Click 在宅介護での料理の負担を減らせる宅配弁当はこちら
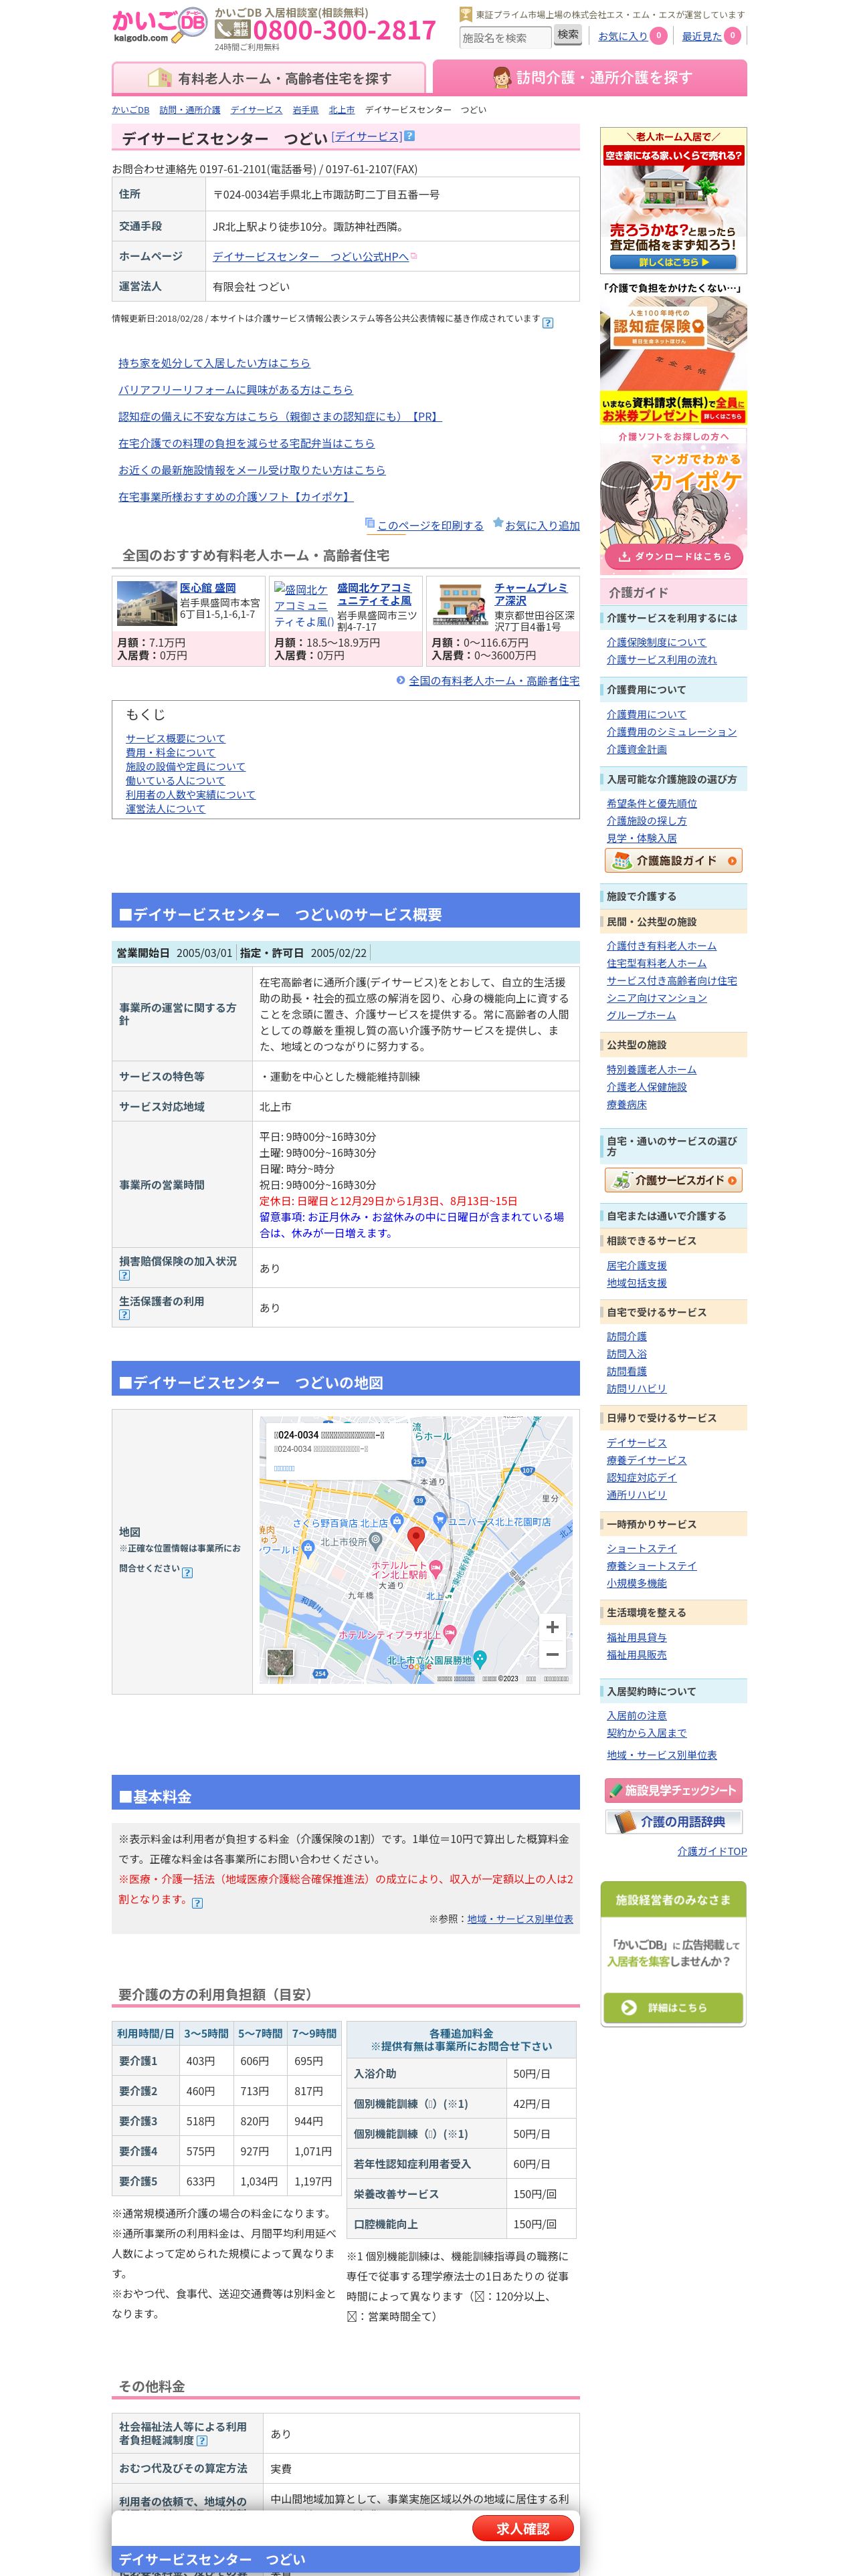The width and height of the screenshot is (859, 2576). [246, 443]
